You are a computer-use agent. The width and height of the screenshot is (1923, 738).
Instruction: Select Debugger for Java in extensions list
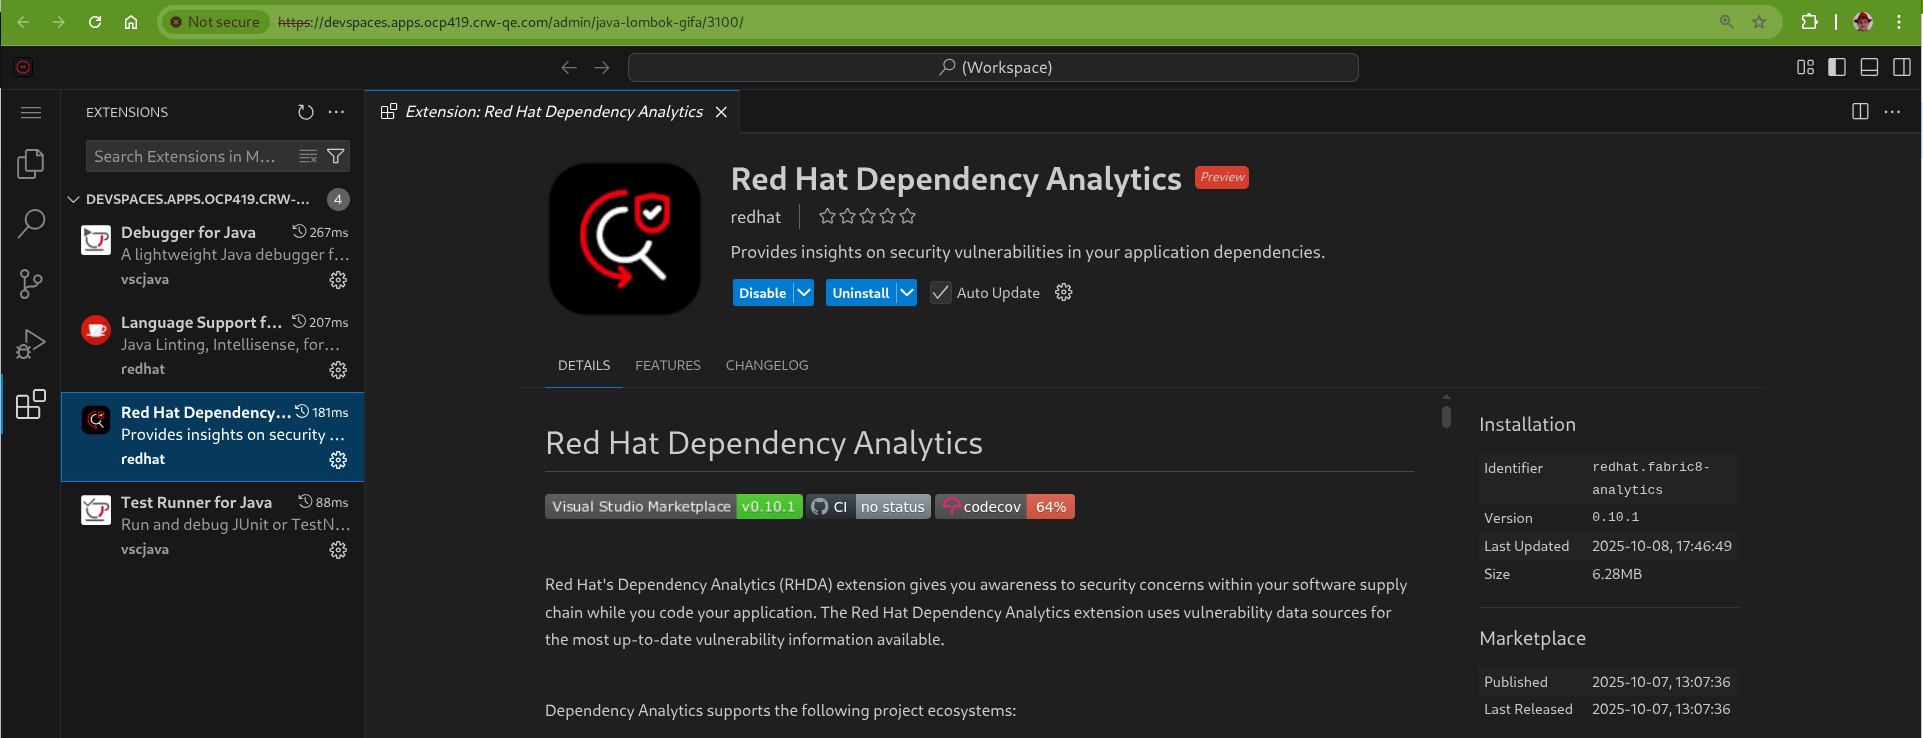coord(213,257)
